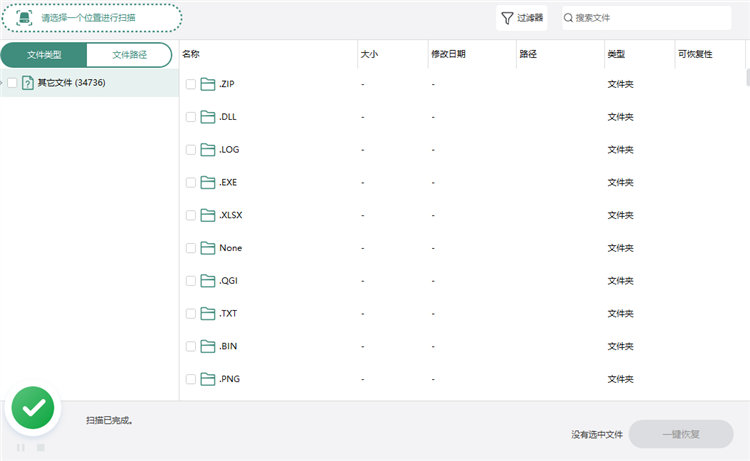Click the .XLSX folder icon
The image size is (750, 461).
tap(208, 215)
